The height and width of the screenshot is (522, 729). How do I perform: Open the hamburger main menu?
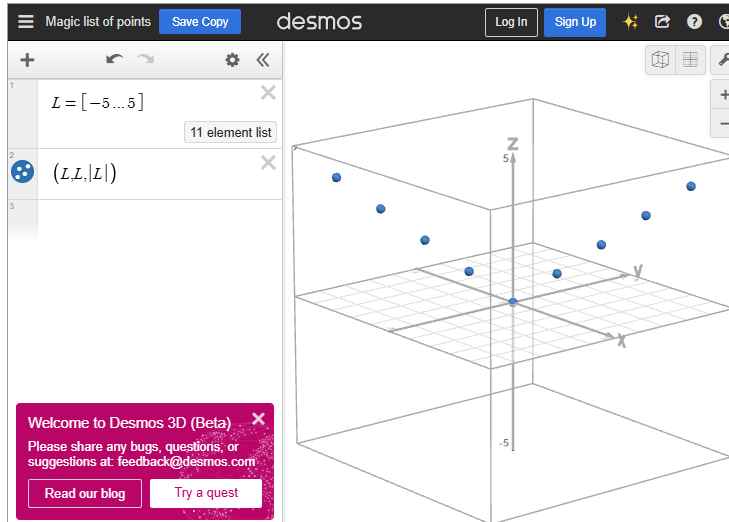click(26, 21)
